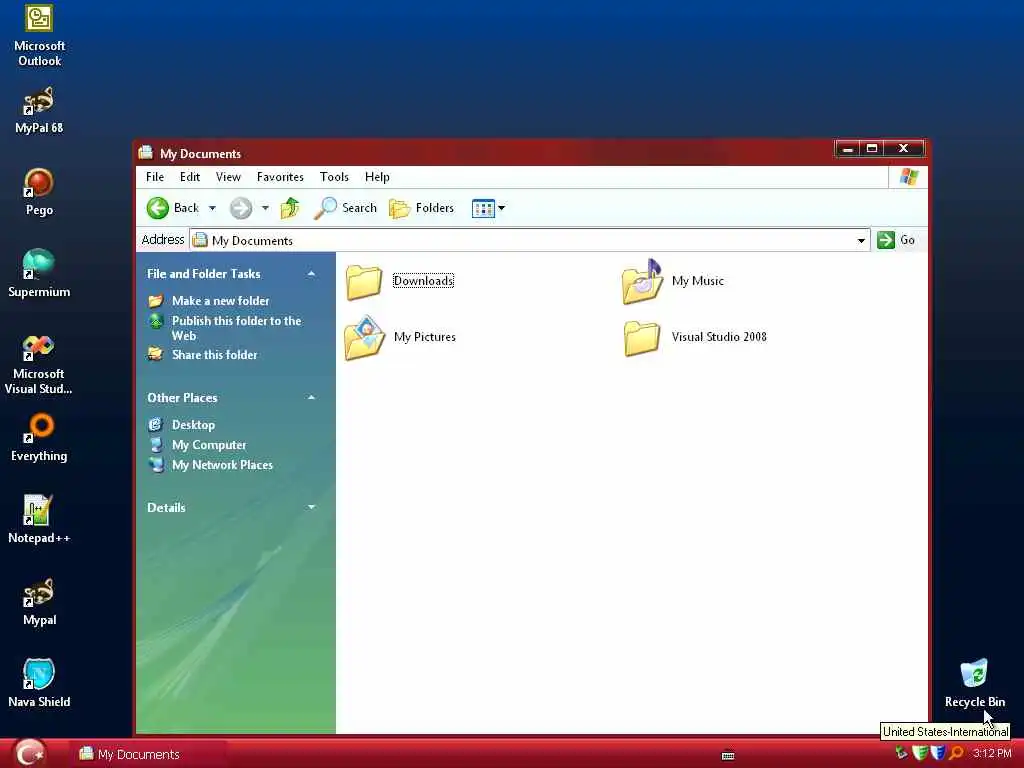
Task: Click the blue shield tray icon
Action: pos(938,754)
